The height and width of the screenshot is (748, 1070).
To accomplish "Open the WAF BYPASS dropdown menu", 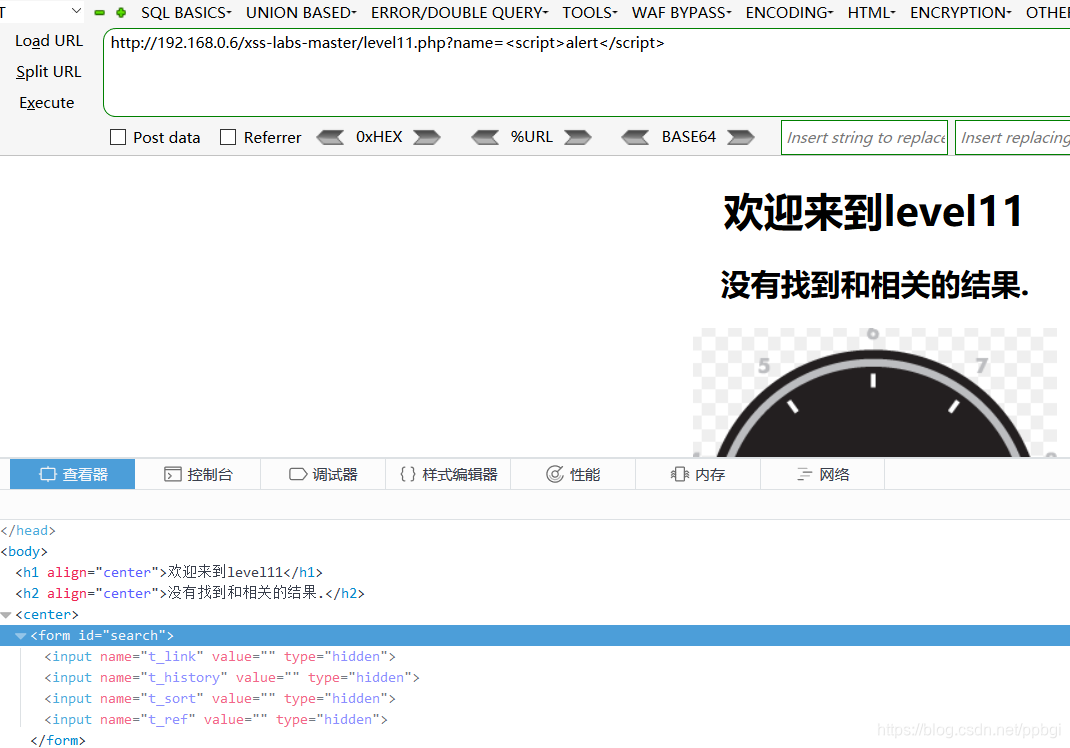I will [681, 13].
